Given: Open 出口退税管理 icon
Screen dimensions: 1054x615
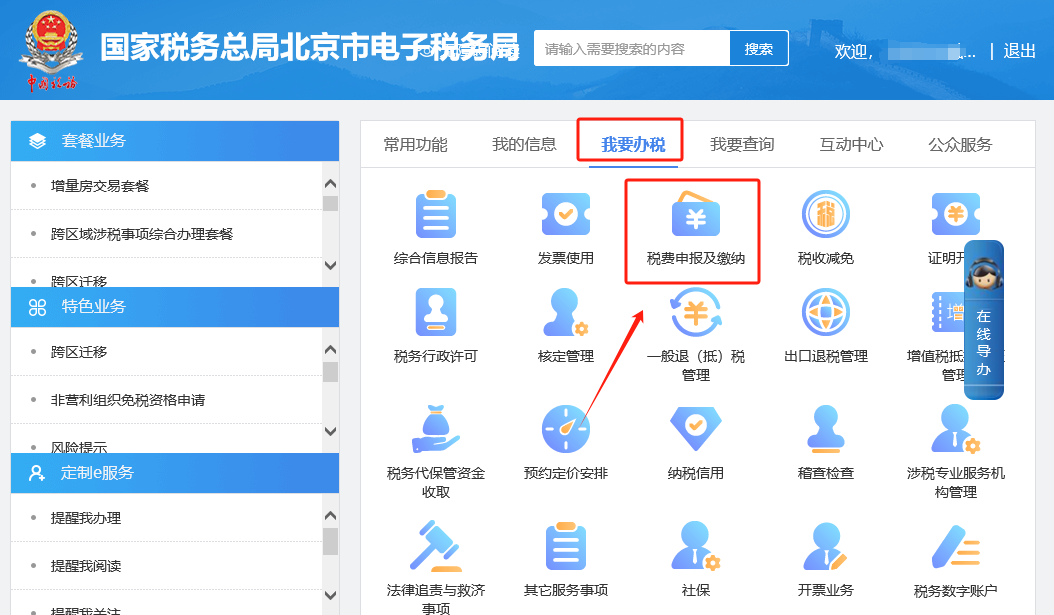Looking at the screenshot, I should pyautogui.click(x=826, y=313).
